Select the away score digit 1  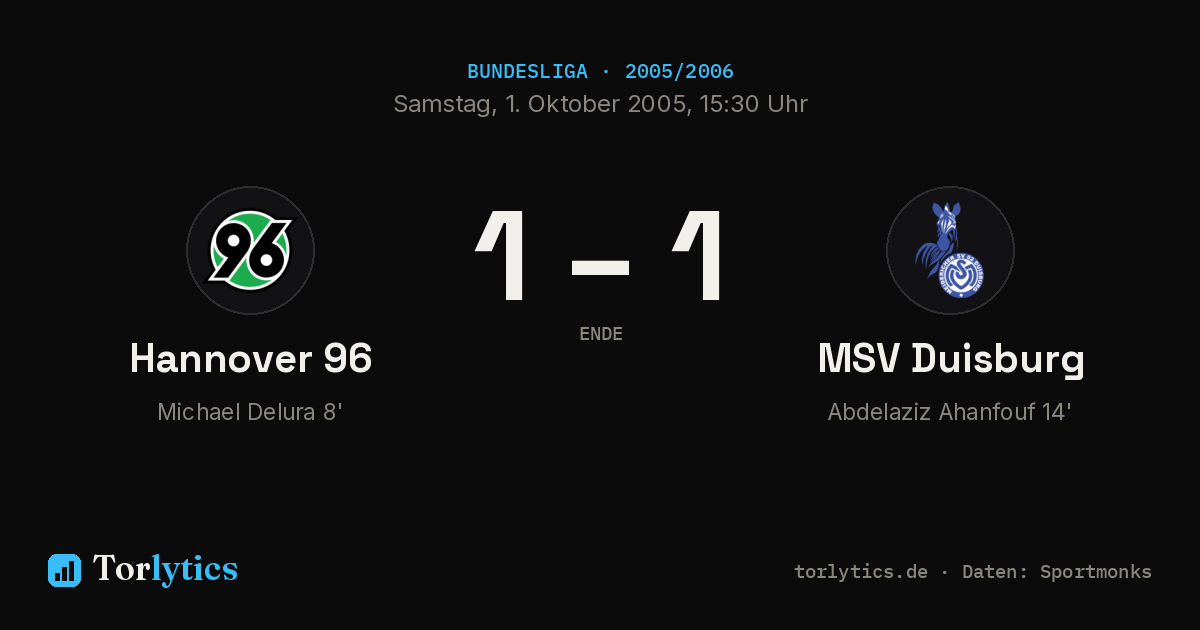[x=698, y=256]
